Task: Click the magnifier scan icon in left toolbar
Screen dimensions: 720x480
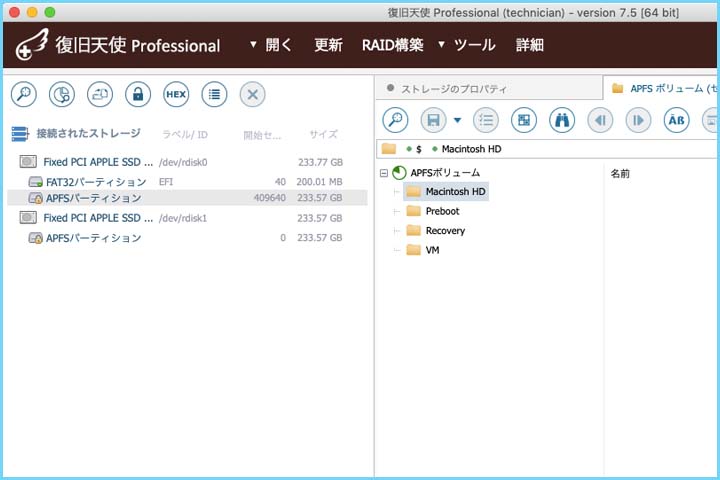Action: coord(23,95)
